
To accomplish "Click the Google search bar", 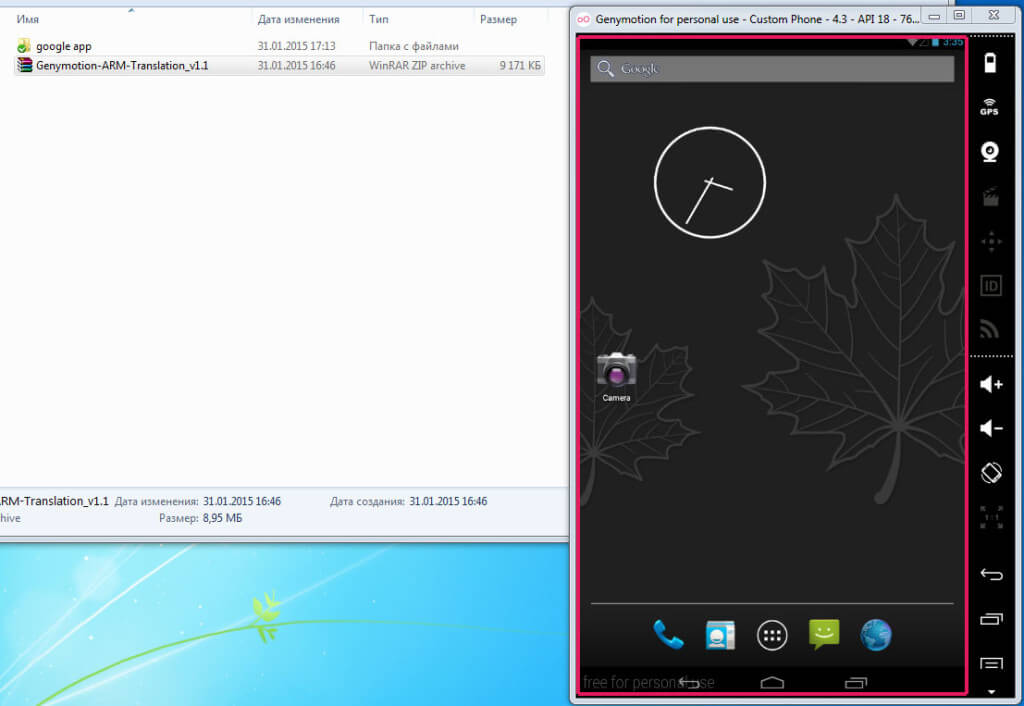I will click(772, 69).
